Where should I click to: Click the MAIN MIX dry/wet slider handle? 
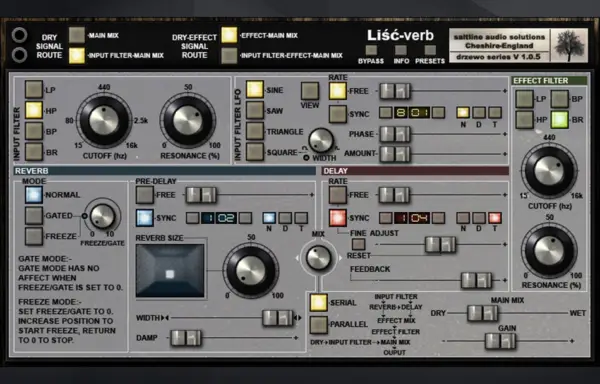pos(483,313)
